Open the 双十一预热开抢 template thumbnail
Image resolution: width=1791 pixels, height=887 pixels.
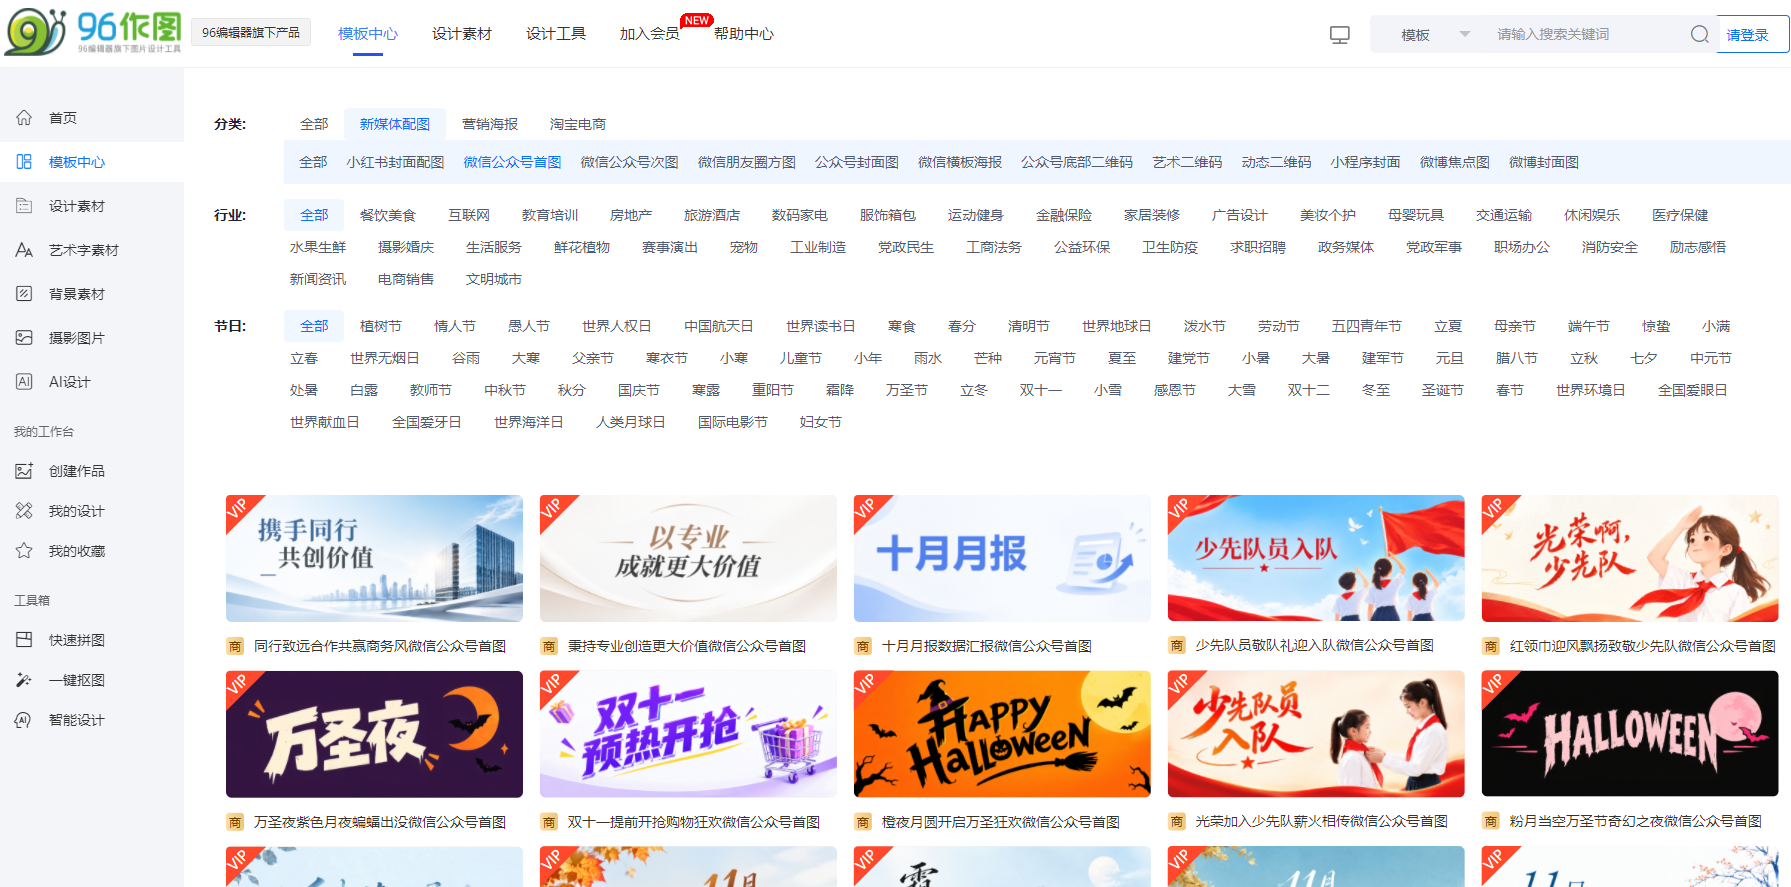pyautogui.click(x=688, y=734)
